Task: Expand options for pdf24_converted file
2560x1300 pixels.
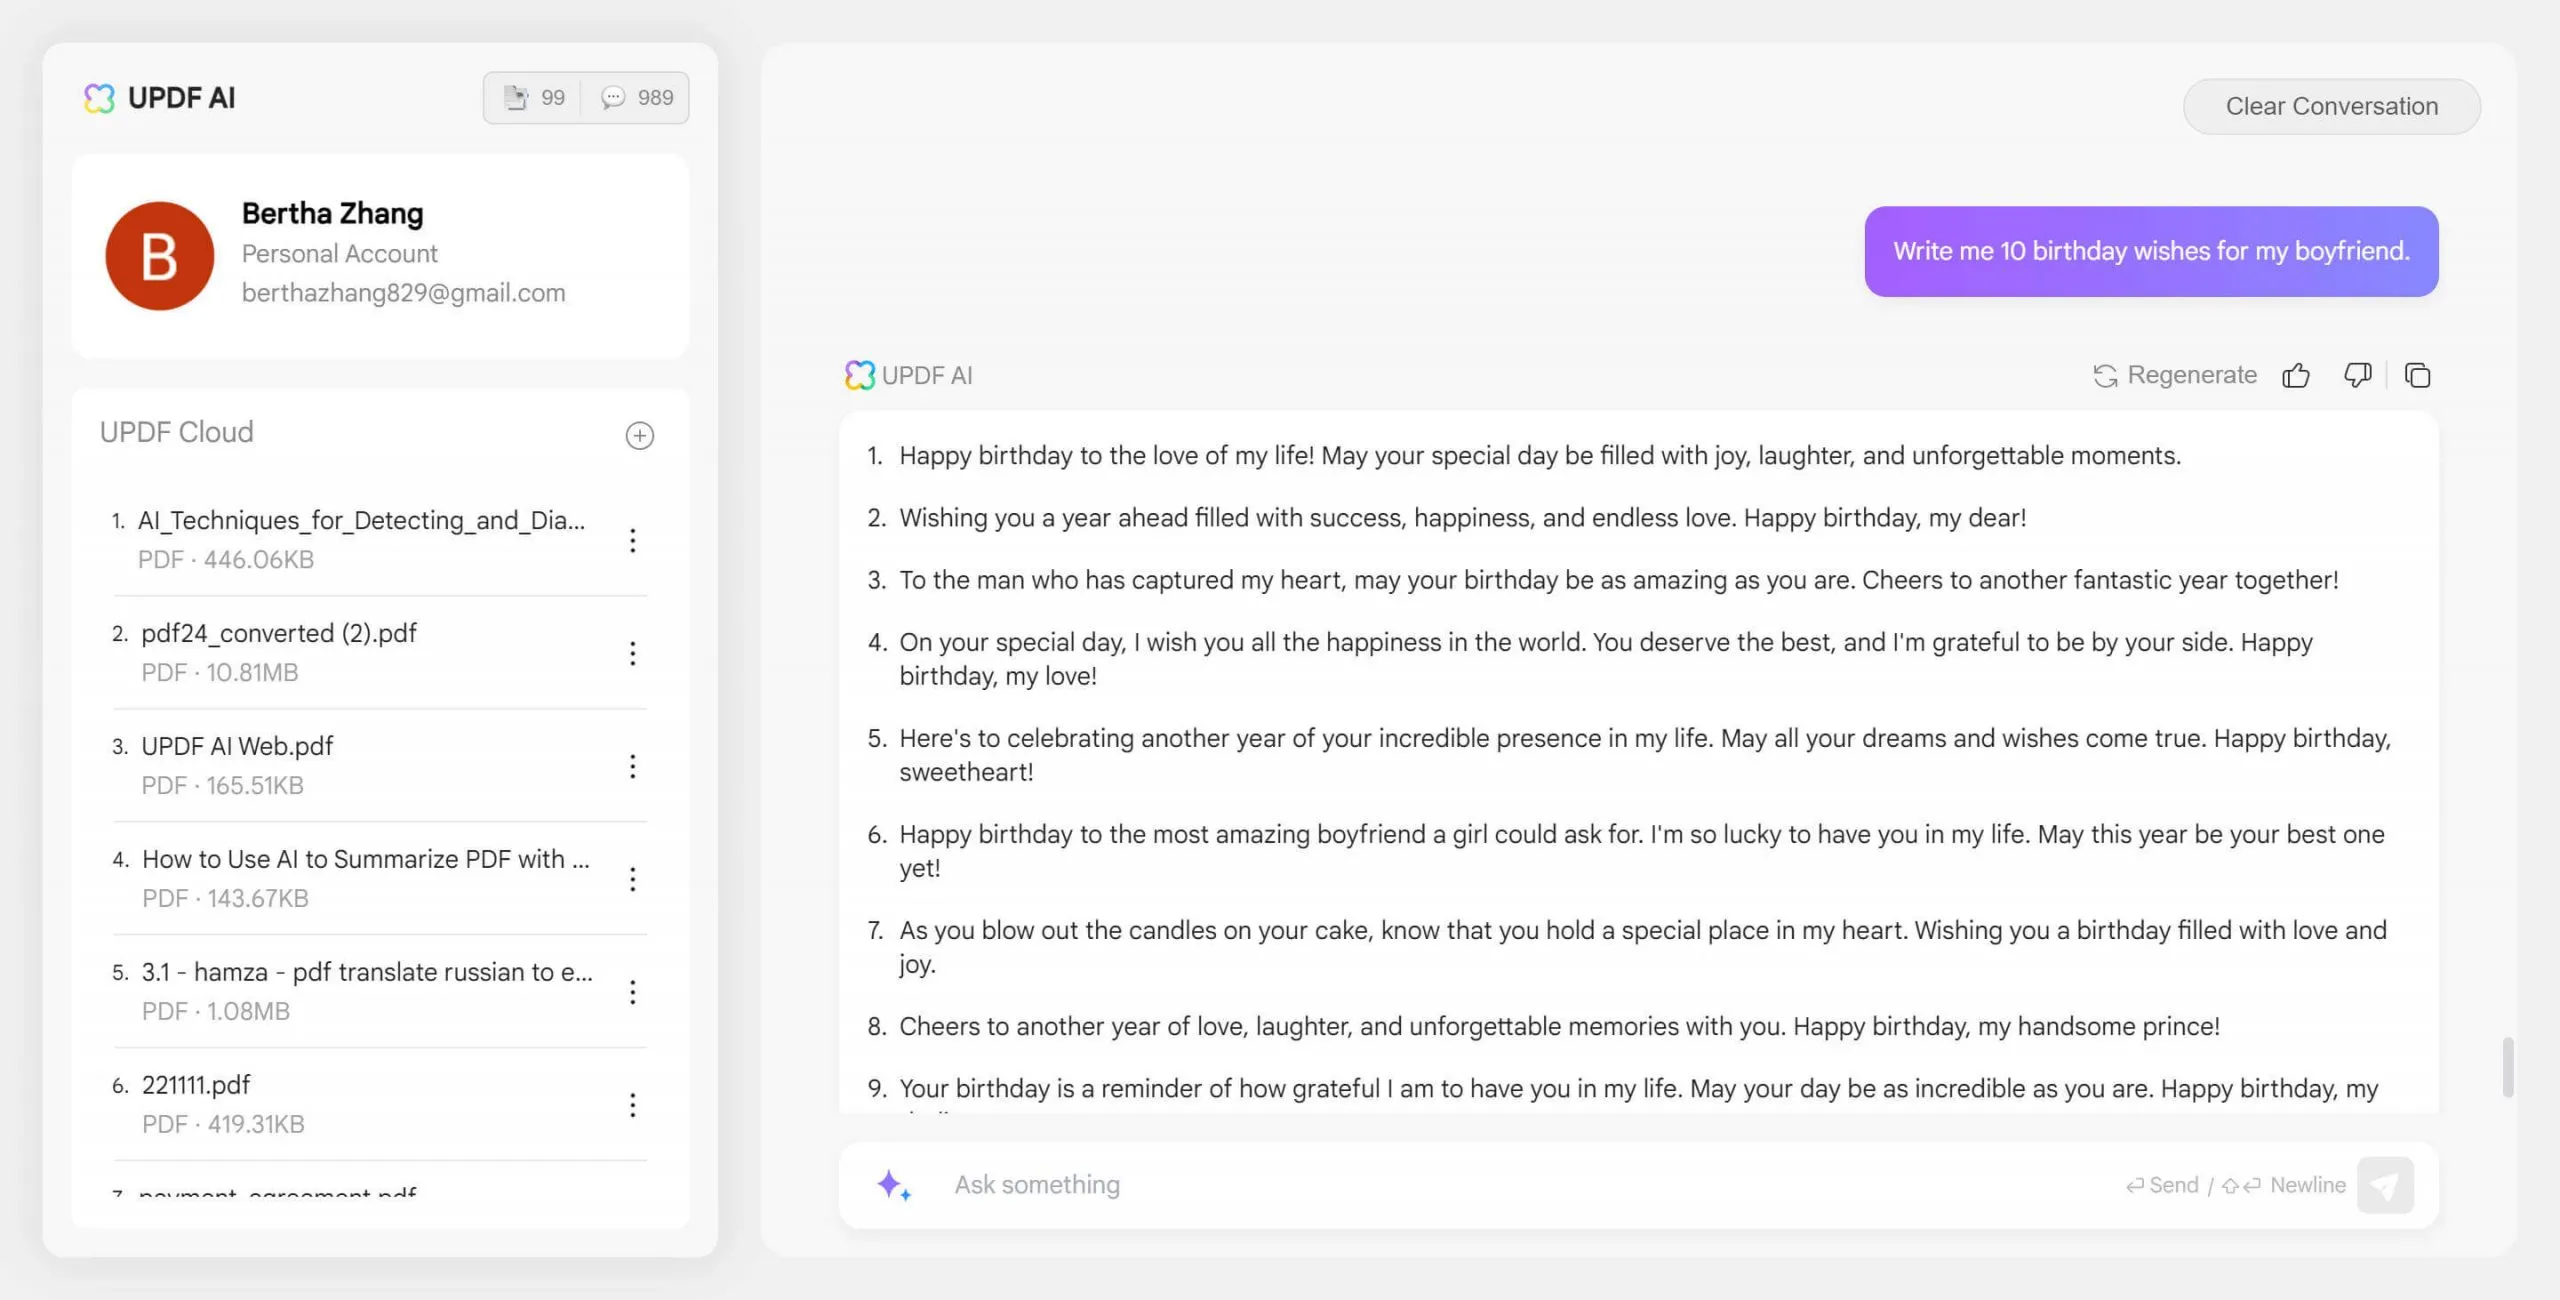Action: (x=630, y=650)
